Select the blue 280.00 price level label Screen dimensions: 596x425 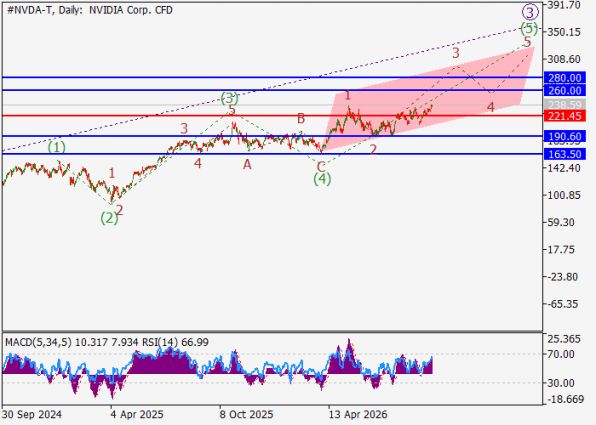pos(564,78)
